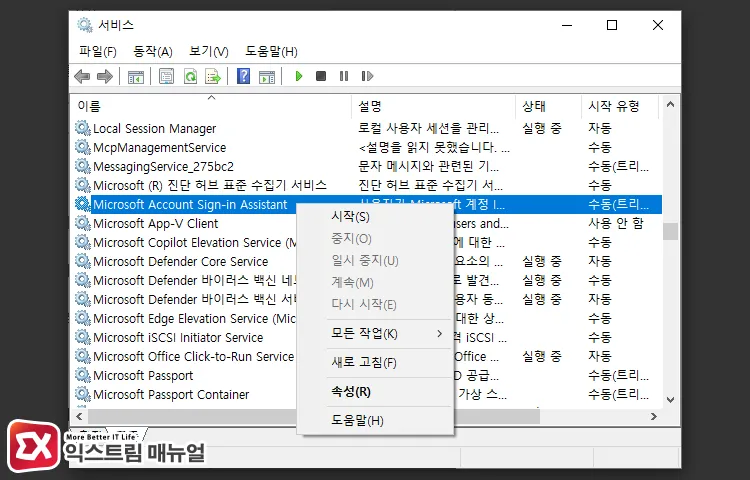
Task: Select the McpManagementService row
Action: (x=367, y=147)
